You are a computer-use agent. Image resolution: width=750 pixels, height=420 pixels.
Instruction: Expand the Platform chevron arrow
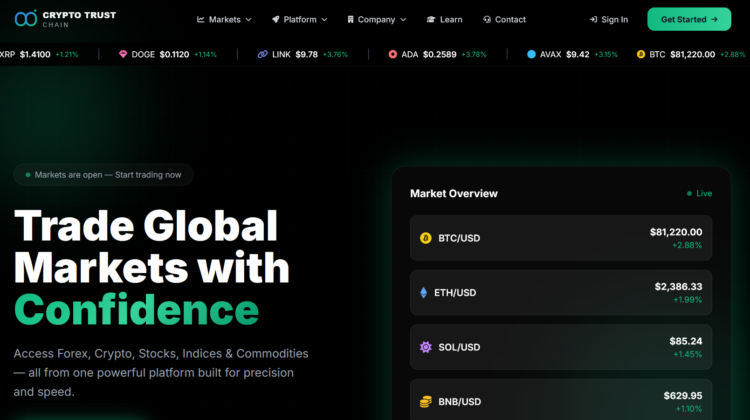(x=324, y=20)
